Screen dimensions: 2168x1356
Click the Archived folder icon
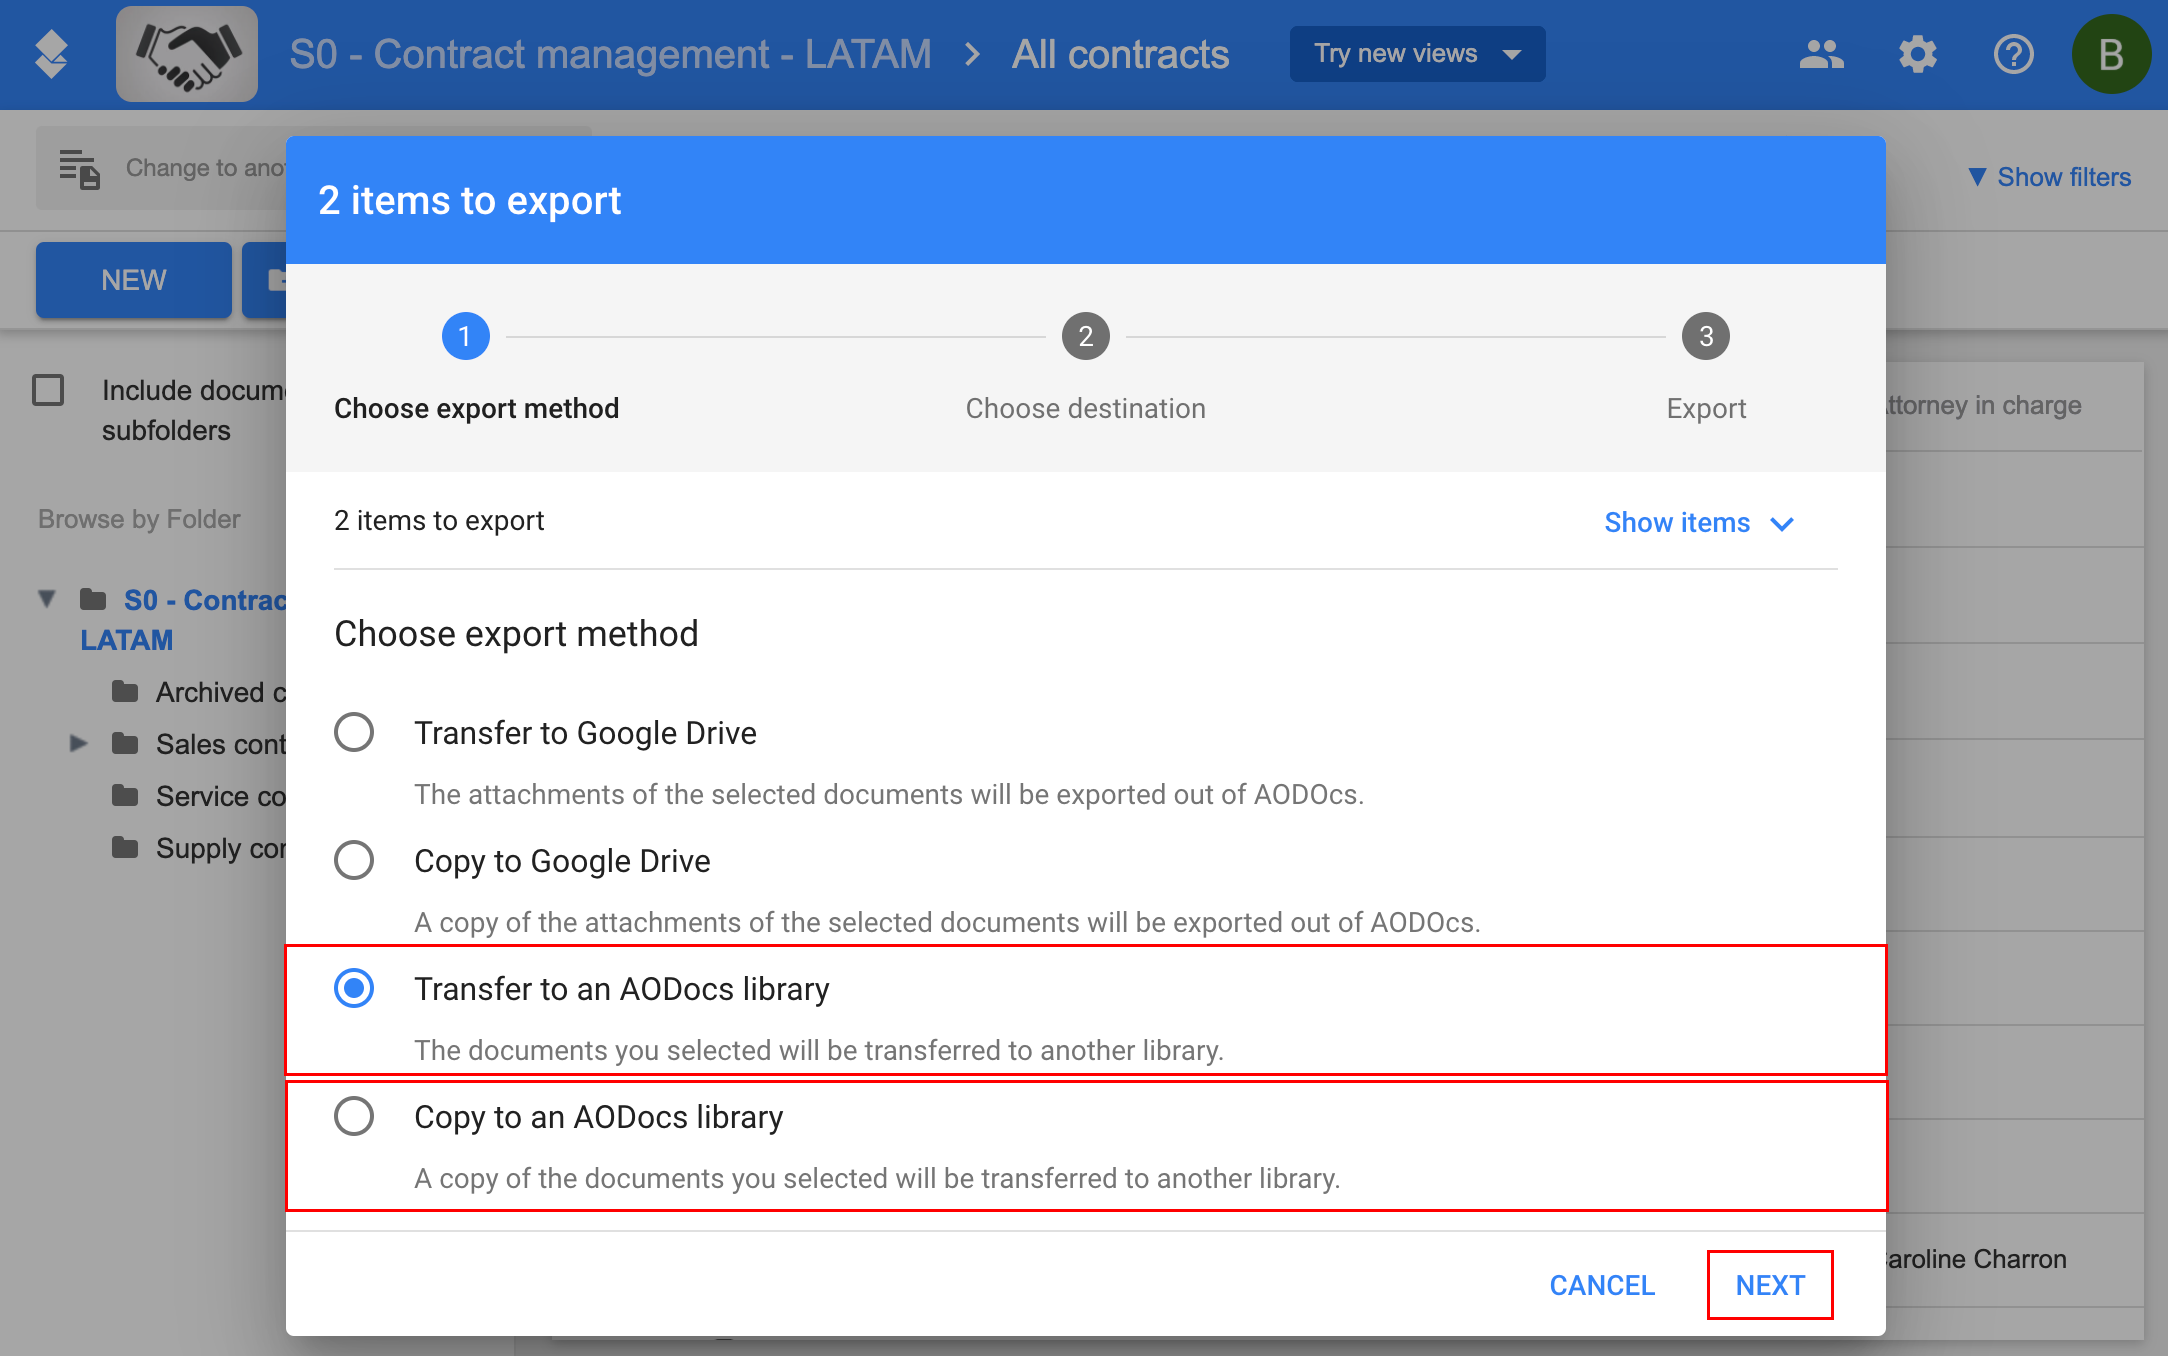[x=125, y=691]
